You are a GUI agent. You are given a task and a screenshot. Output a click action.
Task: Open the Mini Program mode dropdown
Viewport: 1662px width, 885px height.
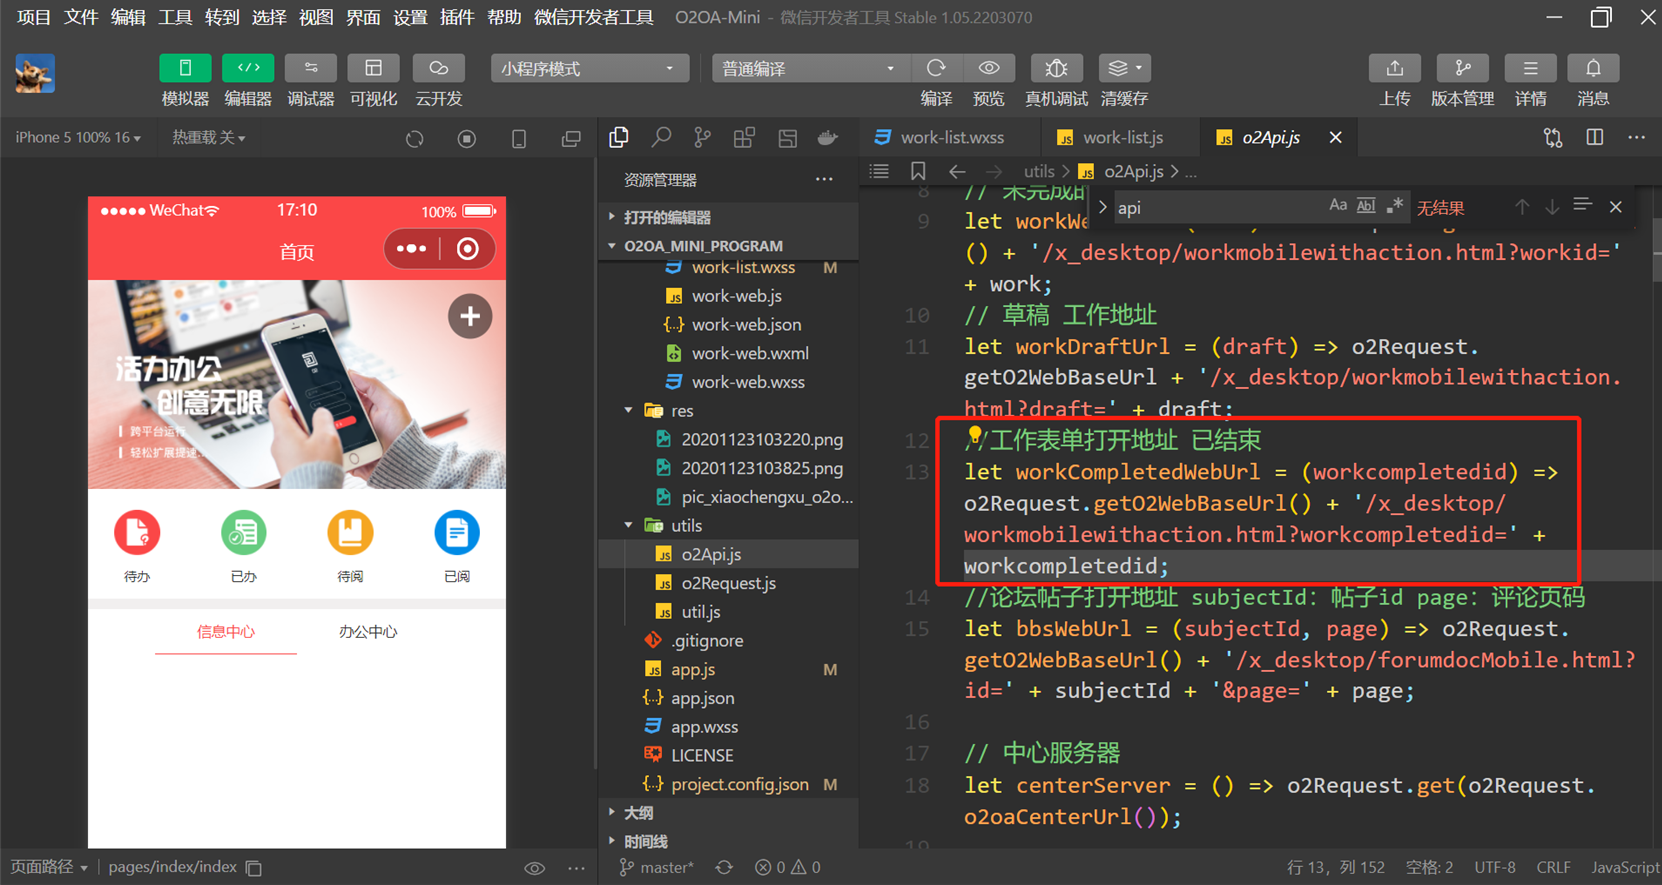pyautogui.click(x=588, y=68)
